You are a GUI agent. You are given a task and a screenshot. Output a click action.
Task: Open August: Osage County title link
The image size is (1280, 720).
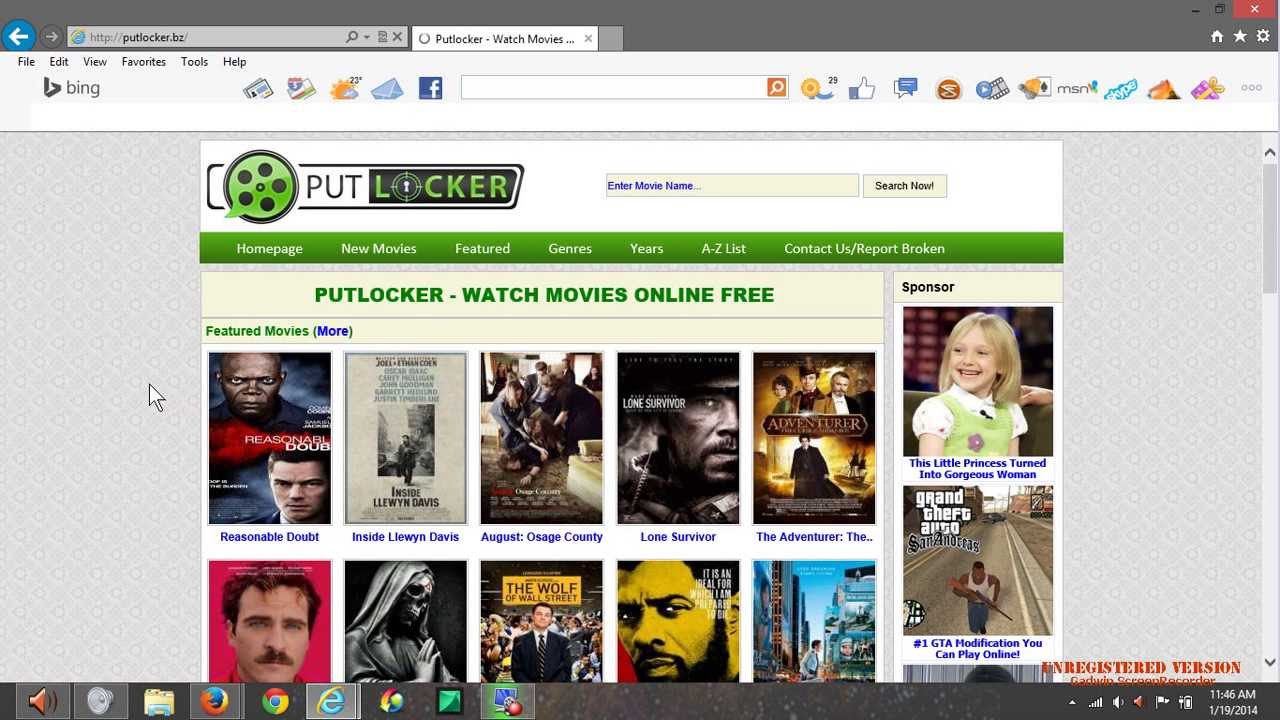[x=541, y=537]
